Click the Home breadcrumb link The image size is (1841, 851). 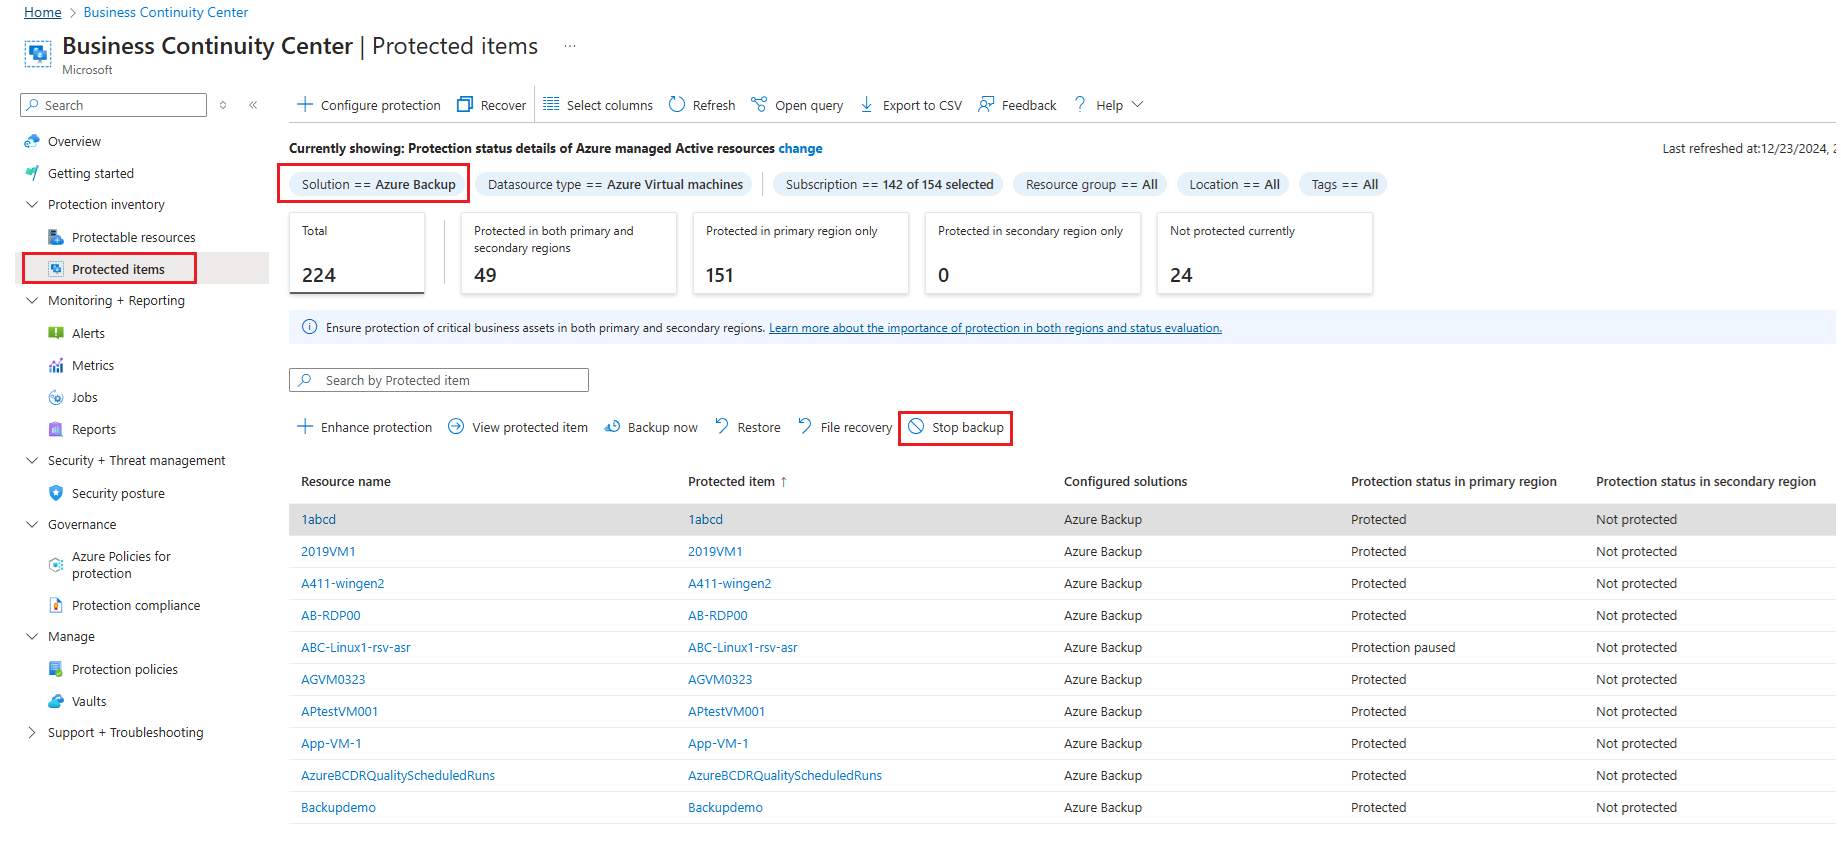tap(43, 12)
